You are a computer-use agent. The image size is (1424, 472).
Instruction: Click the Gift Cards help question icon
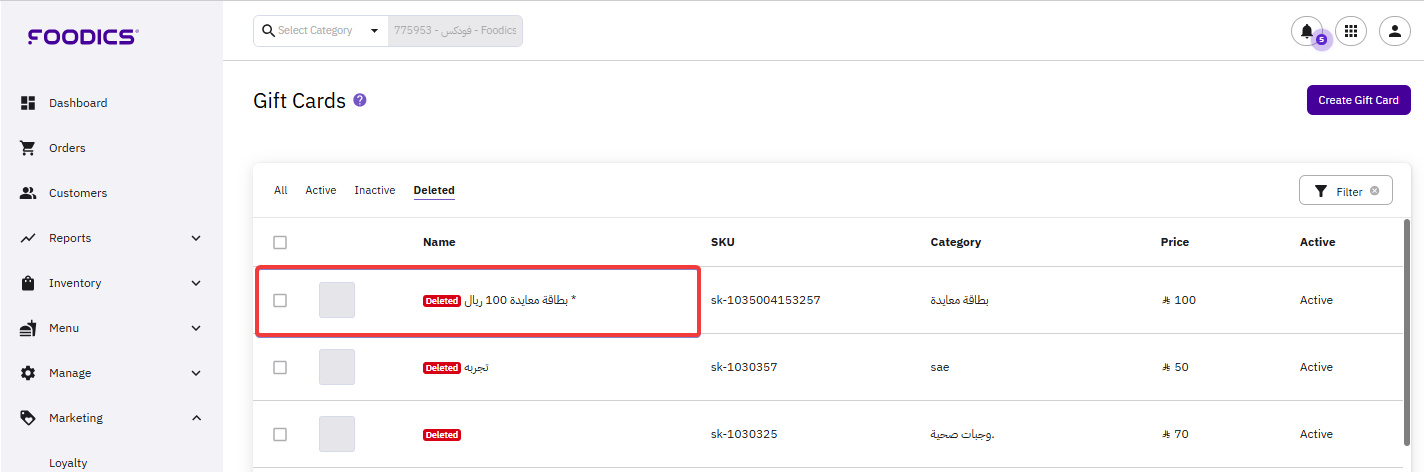coord(360,101)
